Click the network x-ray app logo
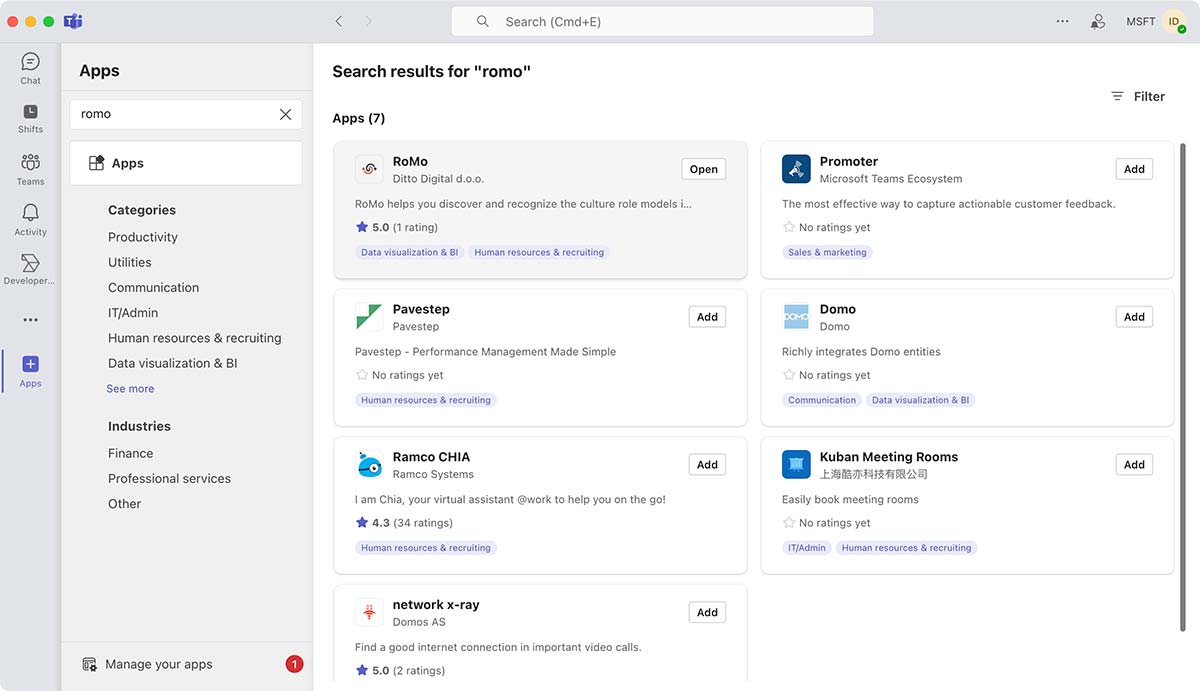The image size is (1200, 691). pyautogui.click(x=369, y=612)
